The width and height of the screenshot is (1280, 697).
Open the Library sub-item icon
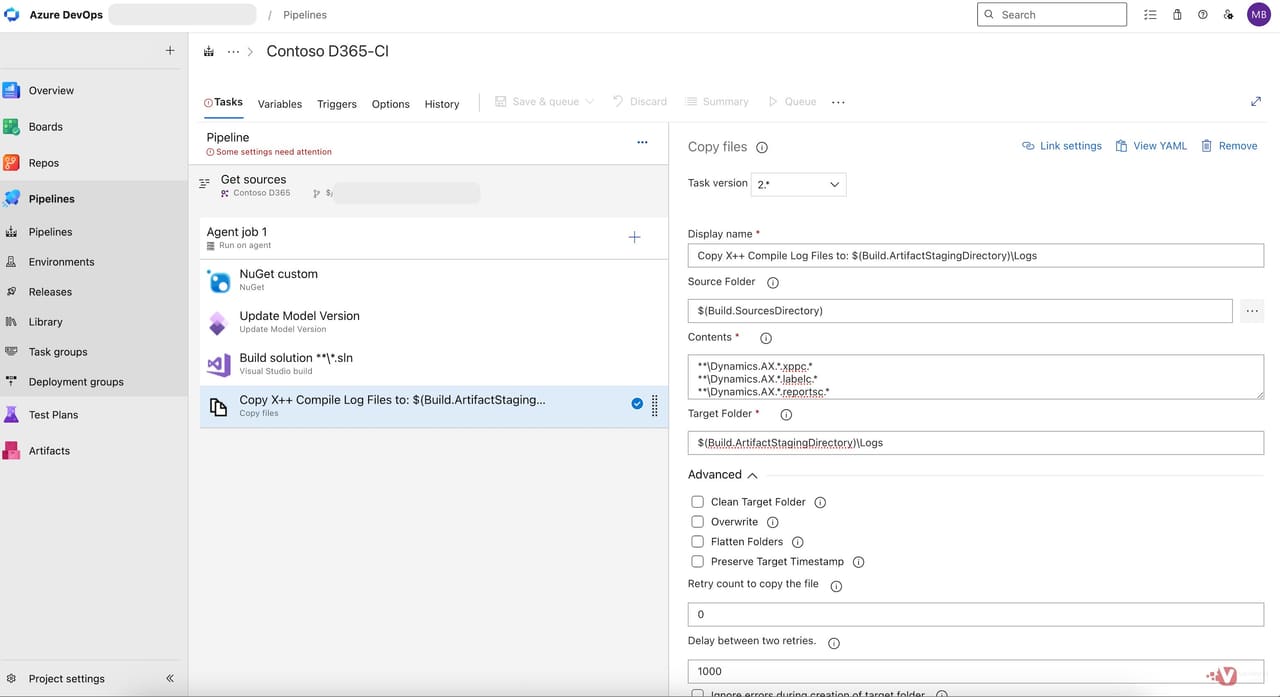(x=11, y=322)
